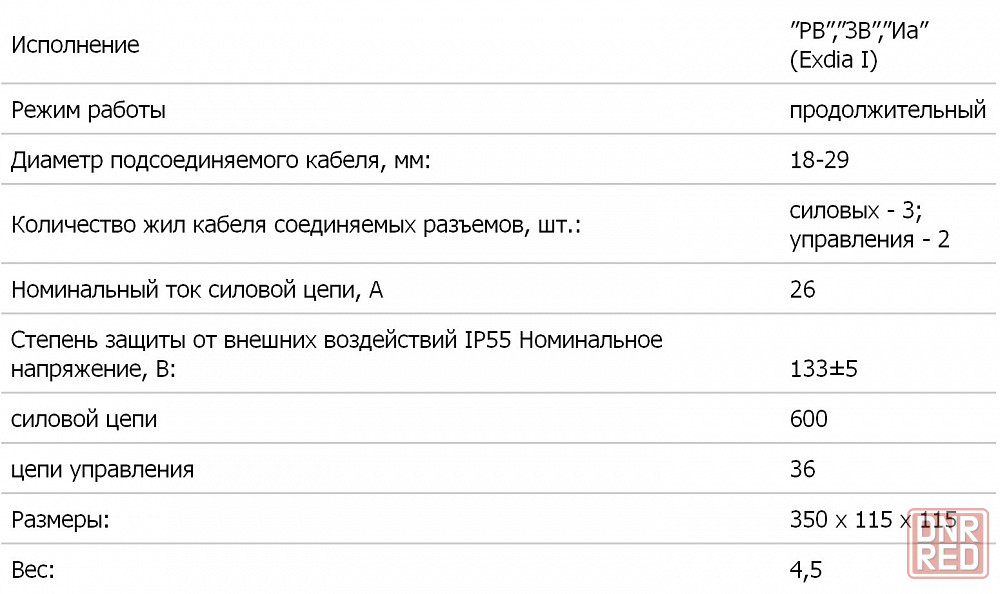This screenshot has width=1000, height=594.
Task: Click the 'продолжительный' value
Action: pos(888,110)
